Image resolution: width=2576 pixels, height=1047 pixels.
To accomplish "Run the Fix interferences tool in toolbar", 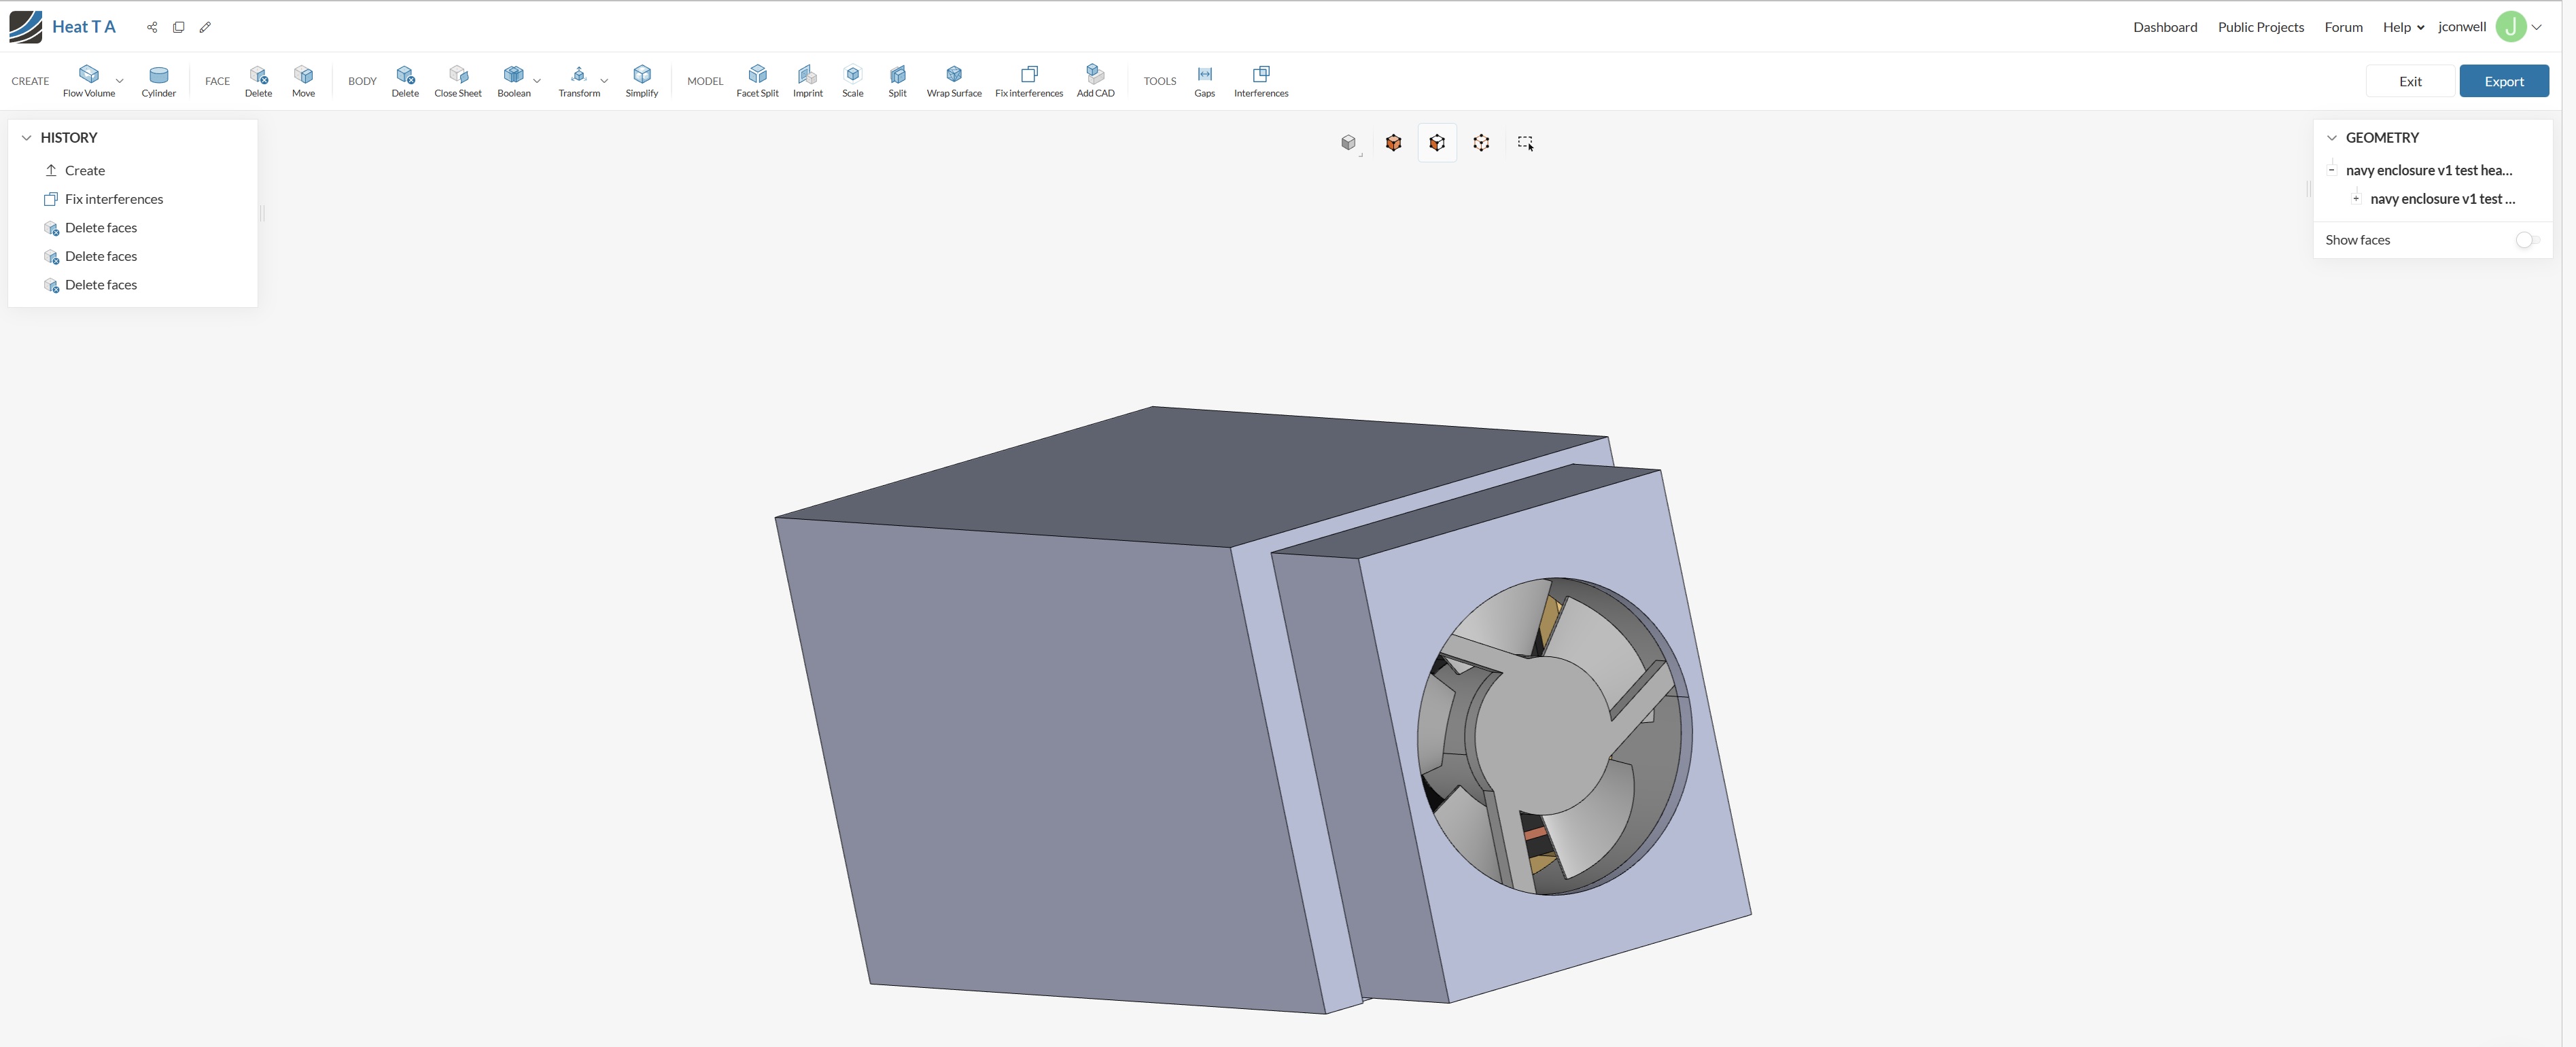I will [x=1029, y=81].
